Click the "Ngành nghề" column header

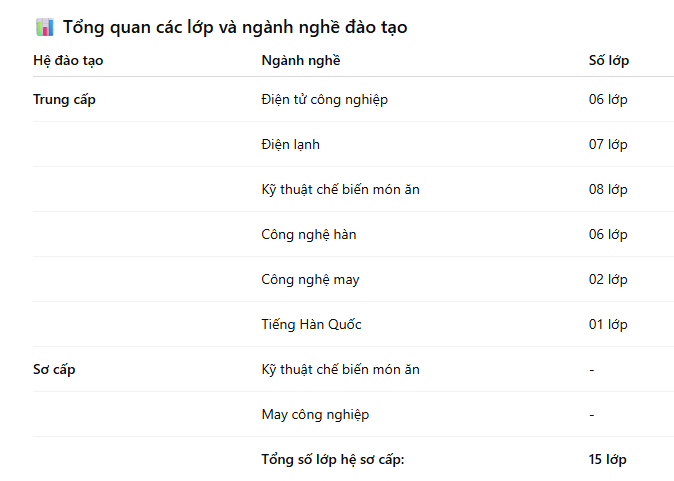(x=300, y=61)
